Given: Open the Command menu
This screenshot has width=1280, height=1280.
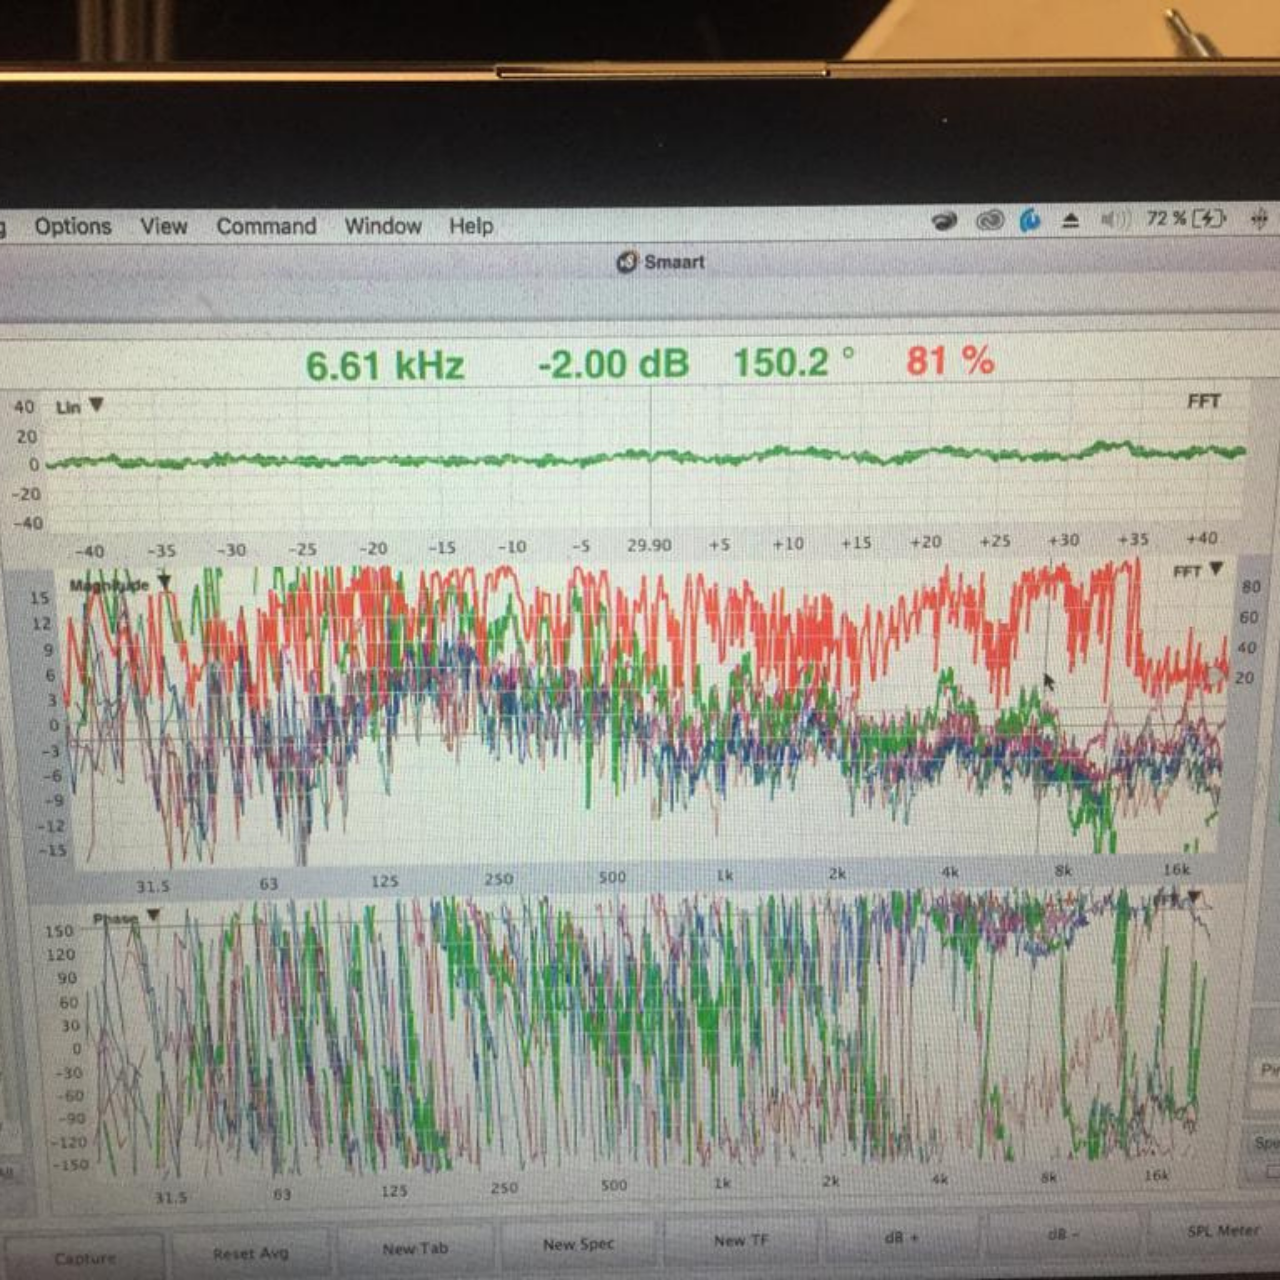Looking at the screenshot, I should (266, 226).
